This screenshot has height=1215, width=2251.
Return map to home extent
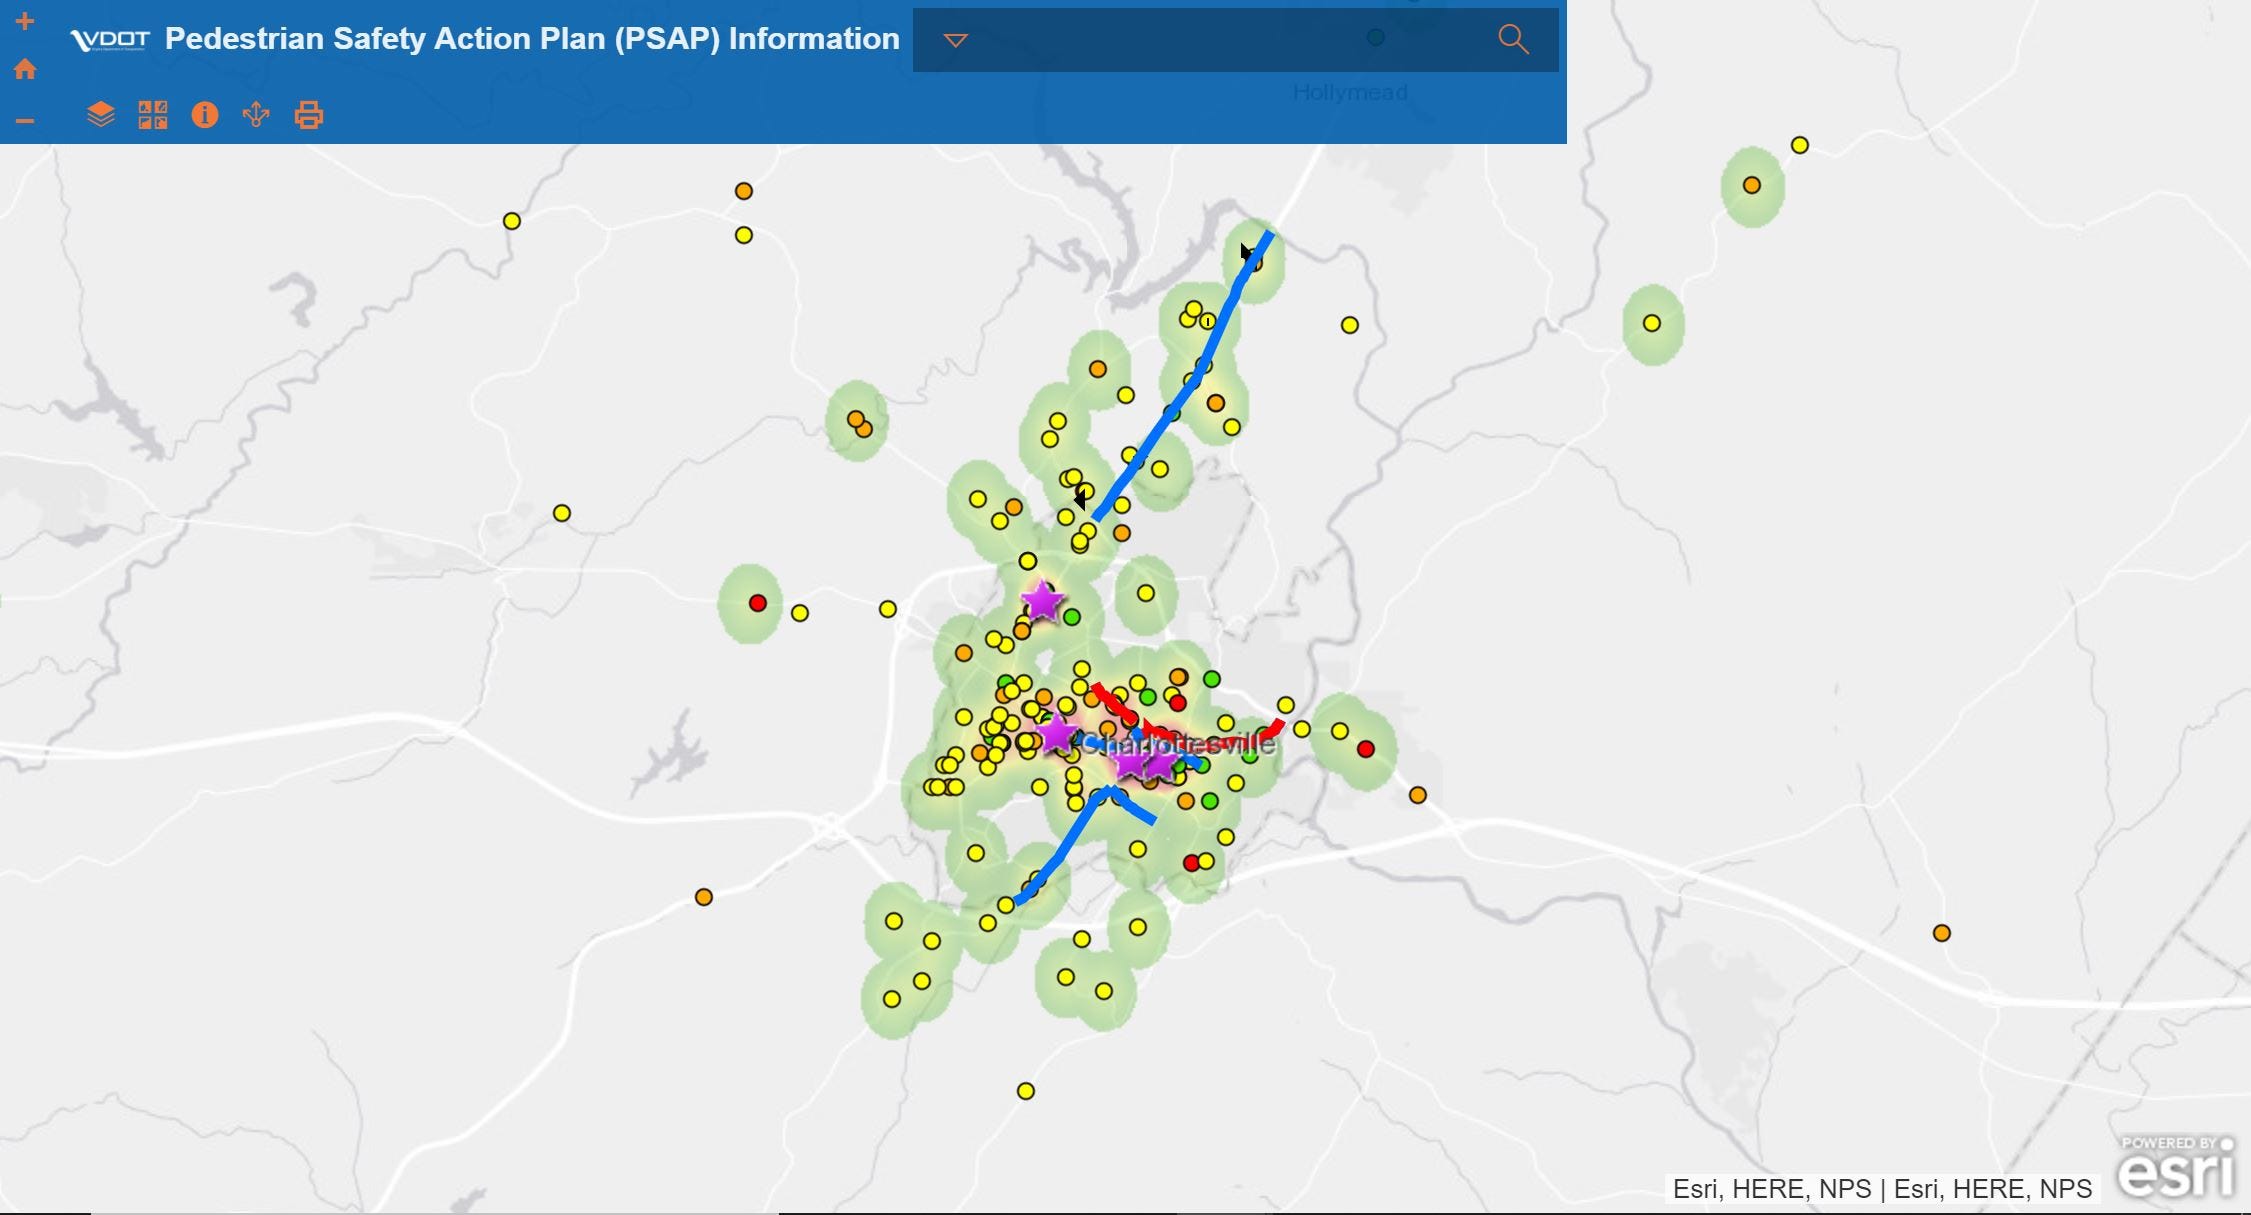pyautogui.click(x=25, y=69)
